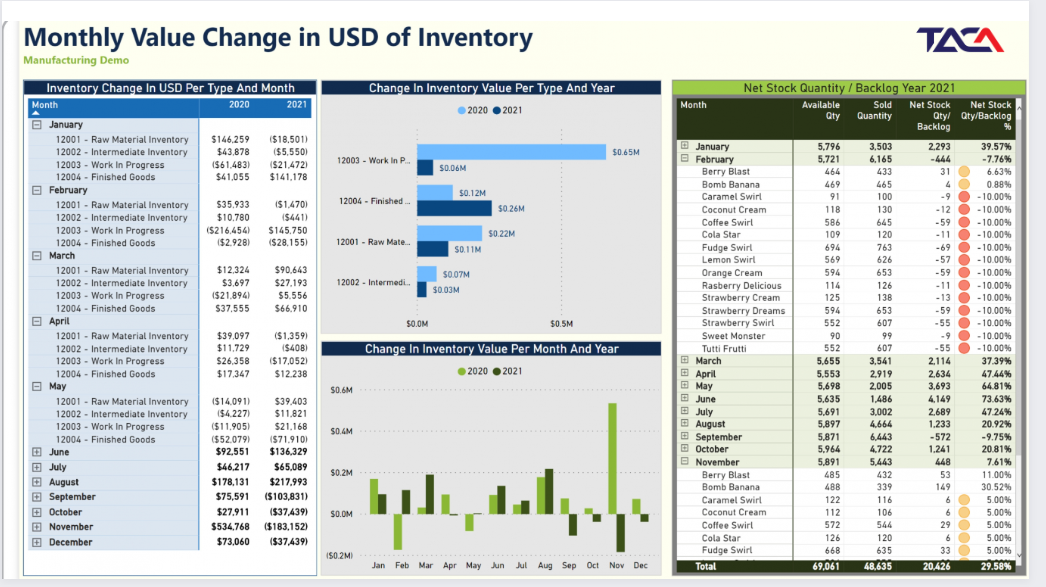
Task: Click the Sweet Monster red status indicator
Action: [x=964, y=336]
